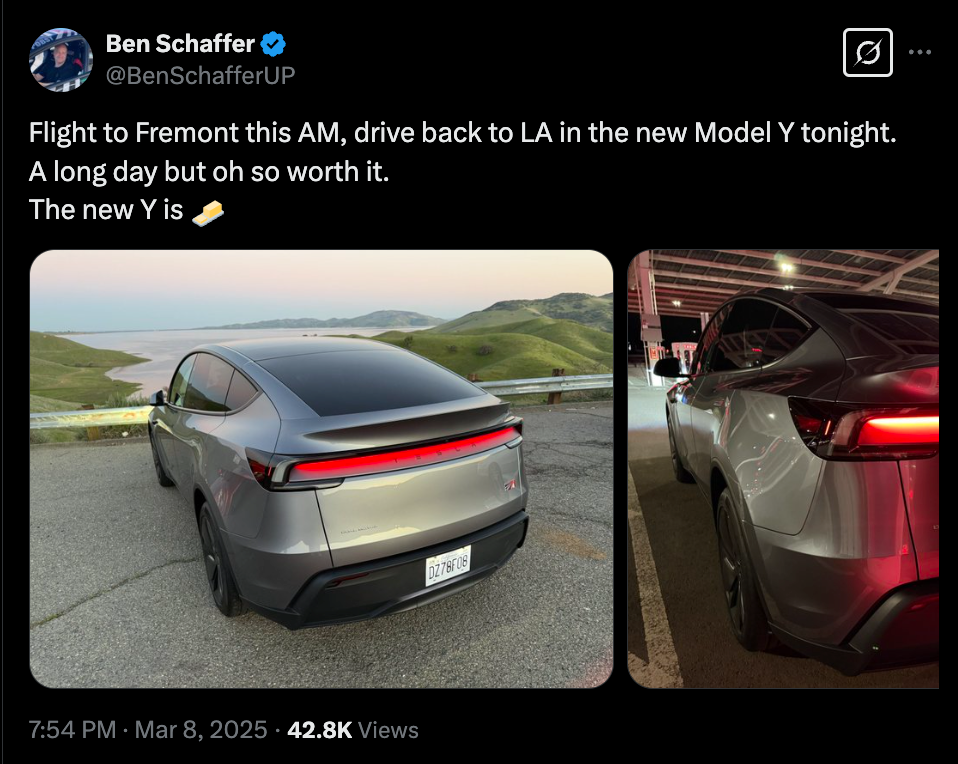Click the "The new Y is" text
The height and width of the screenshot is (764, 958).
pos(105,210)
